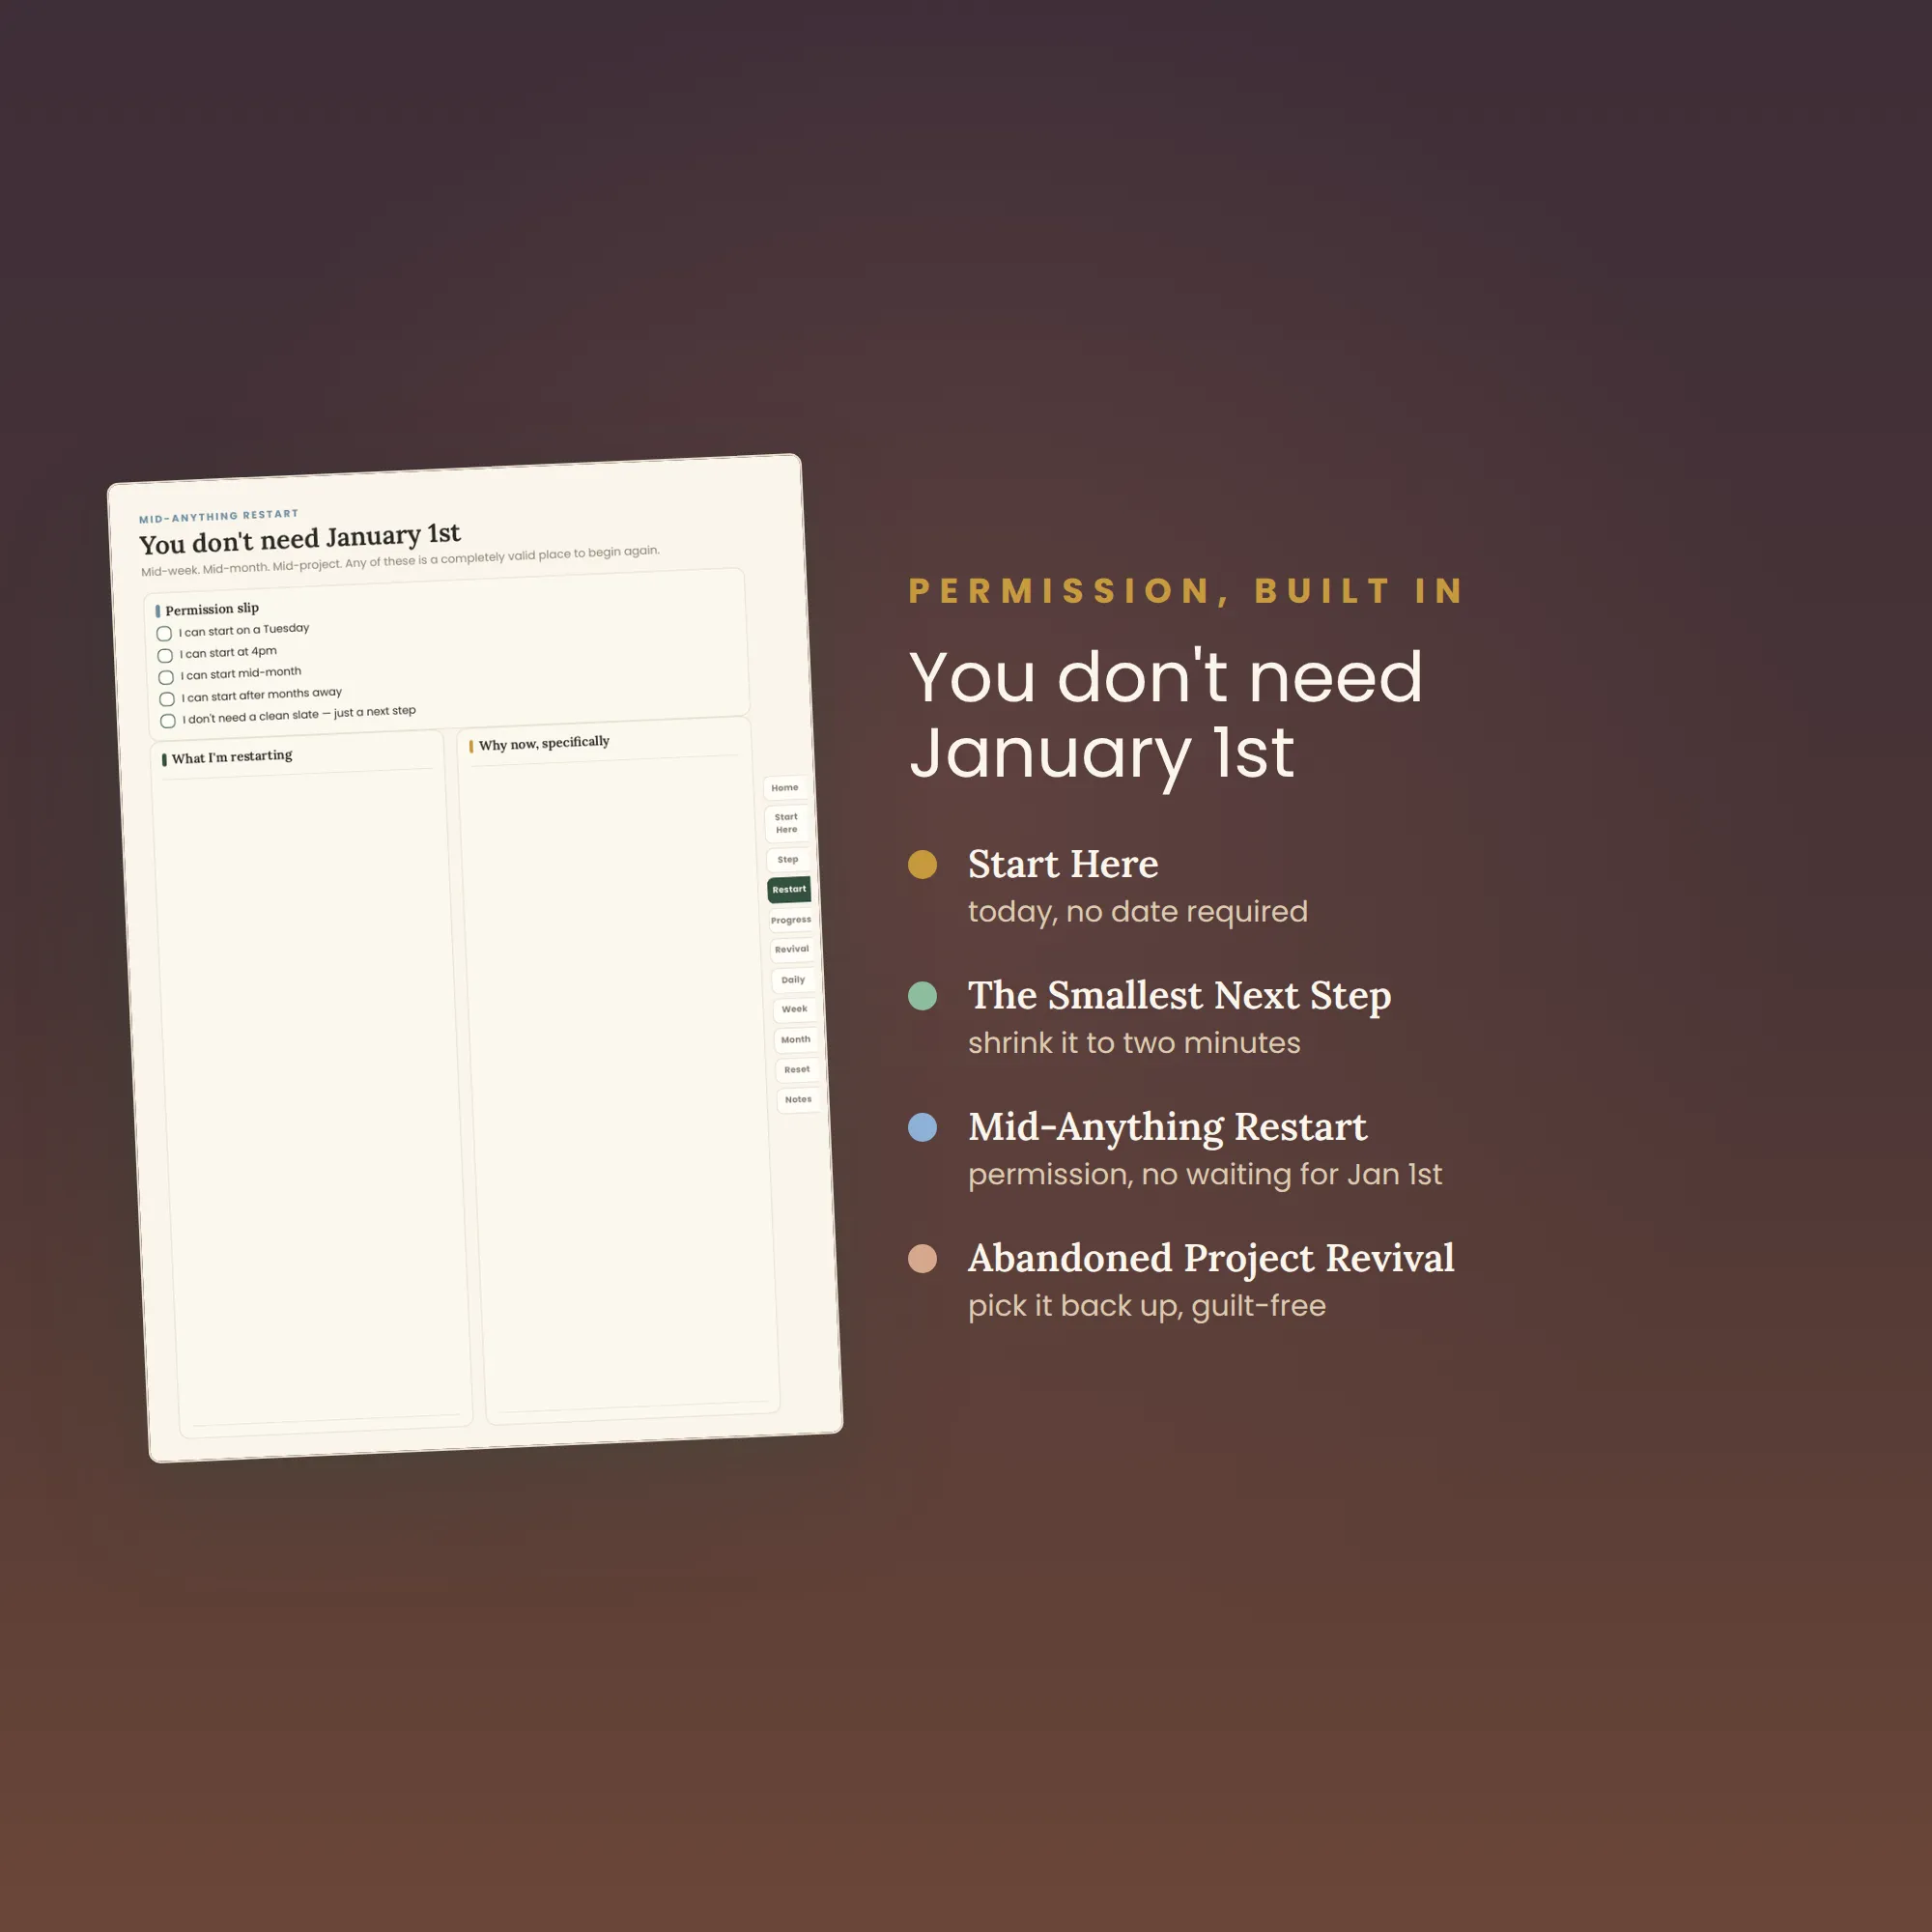Viewport: 1932px width, 1932px height.
Task: Select the Notes side tab
Action: pos(798,1100)
